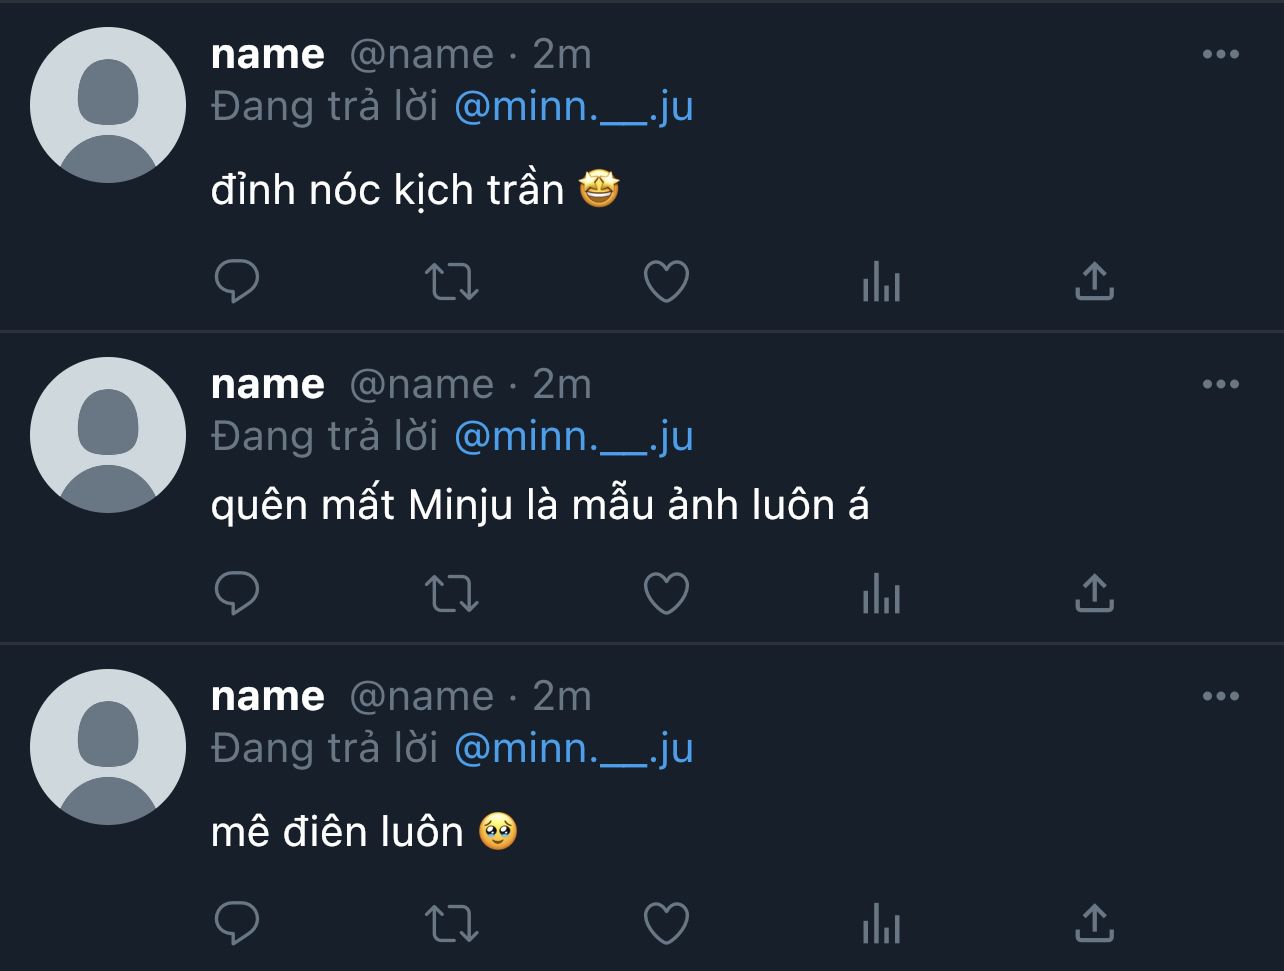Like the "quên mất Minju" tweet
This screenshot has width=1284, height=971.
(666, 594)
